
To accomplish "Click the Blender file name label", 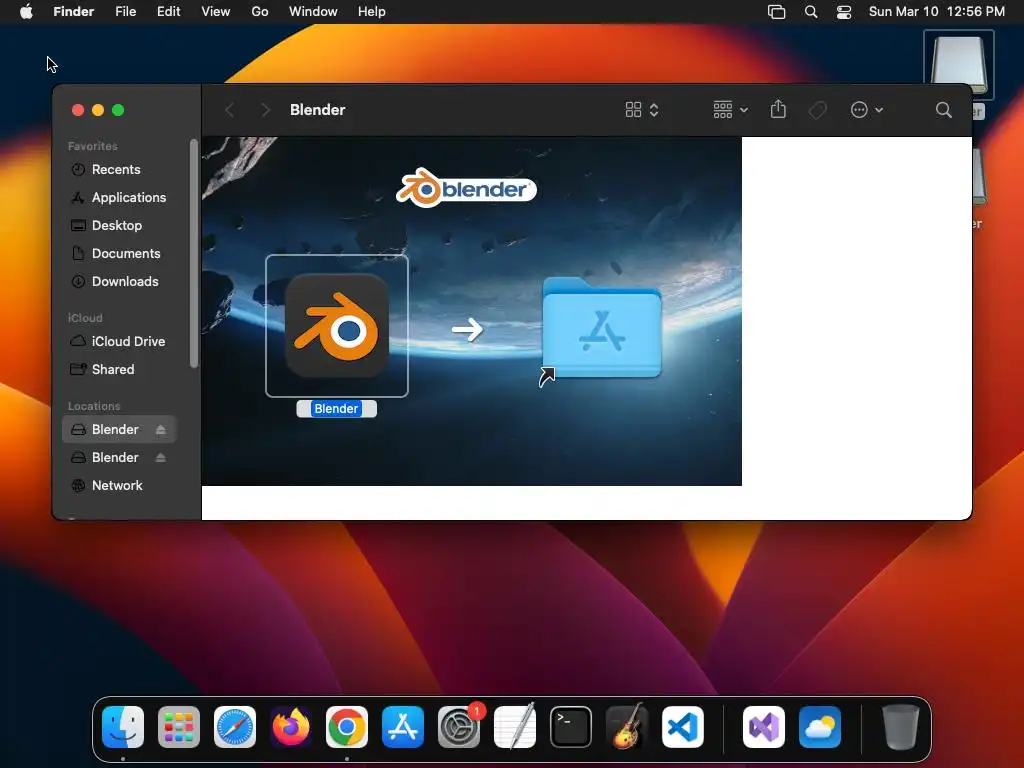I will pos(336,409).
